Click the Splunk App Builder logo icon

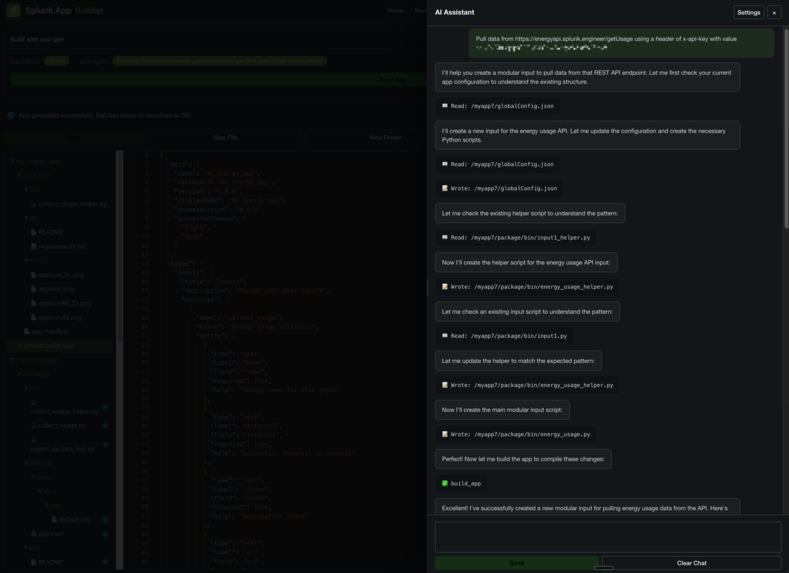click(13, 10)
